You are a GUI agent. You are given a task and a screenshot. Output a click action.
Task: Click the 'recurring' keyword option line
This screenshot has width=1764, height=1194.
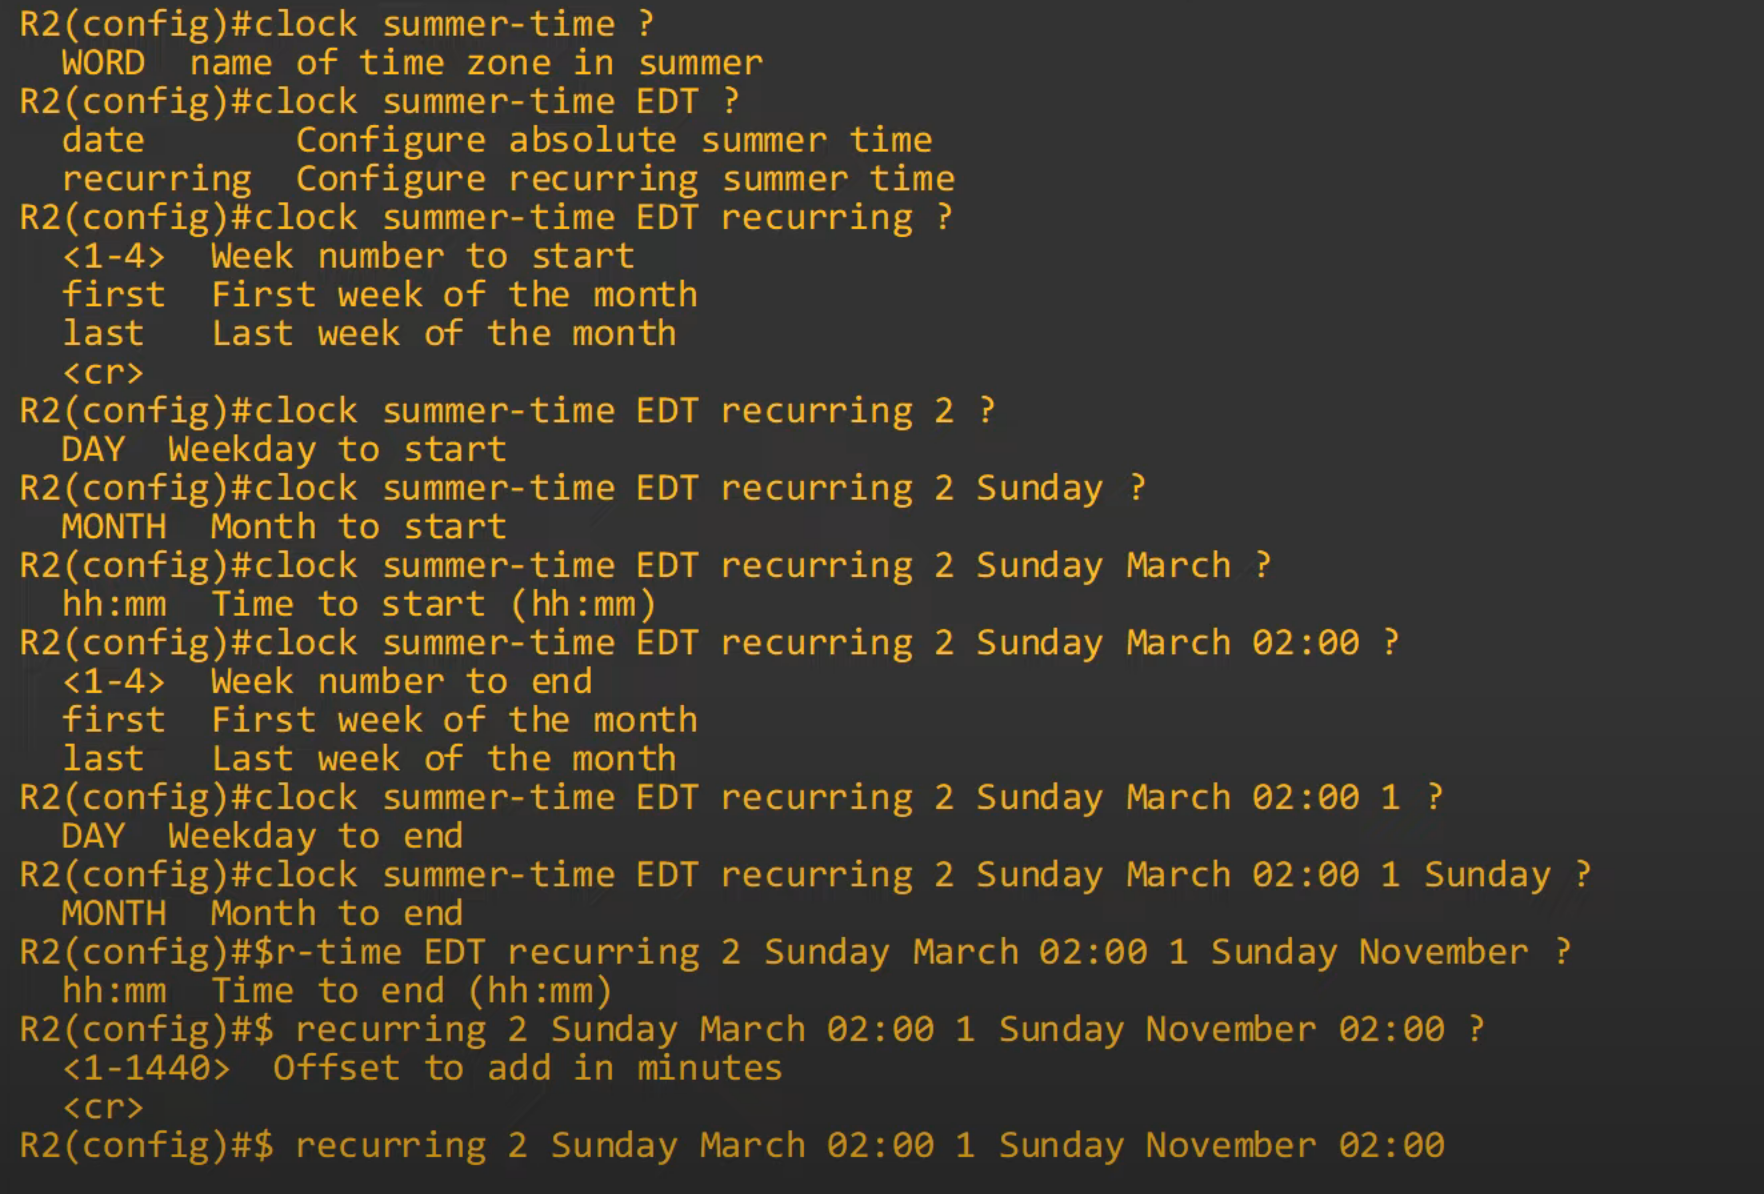coord(508,179)
